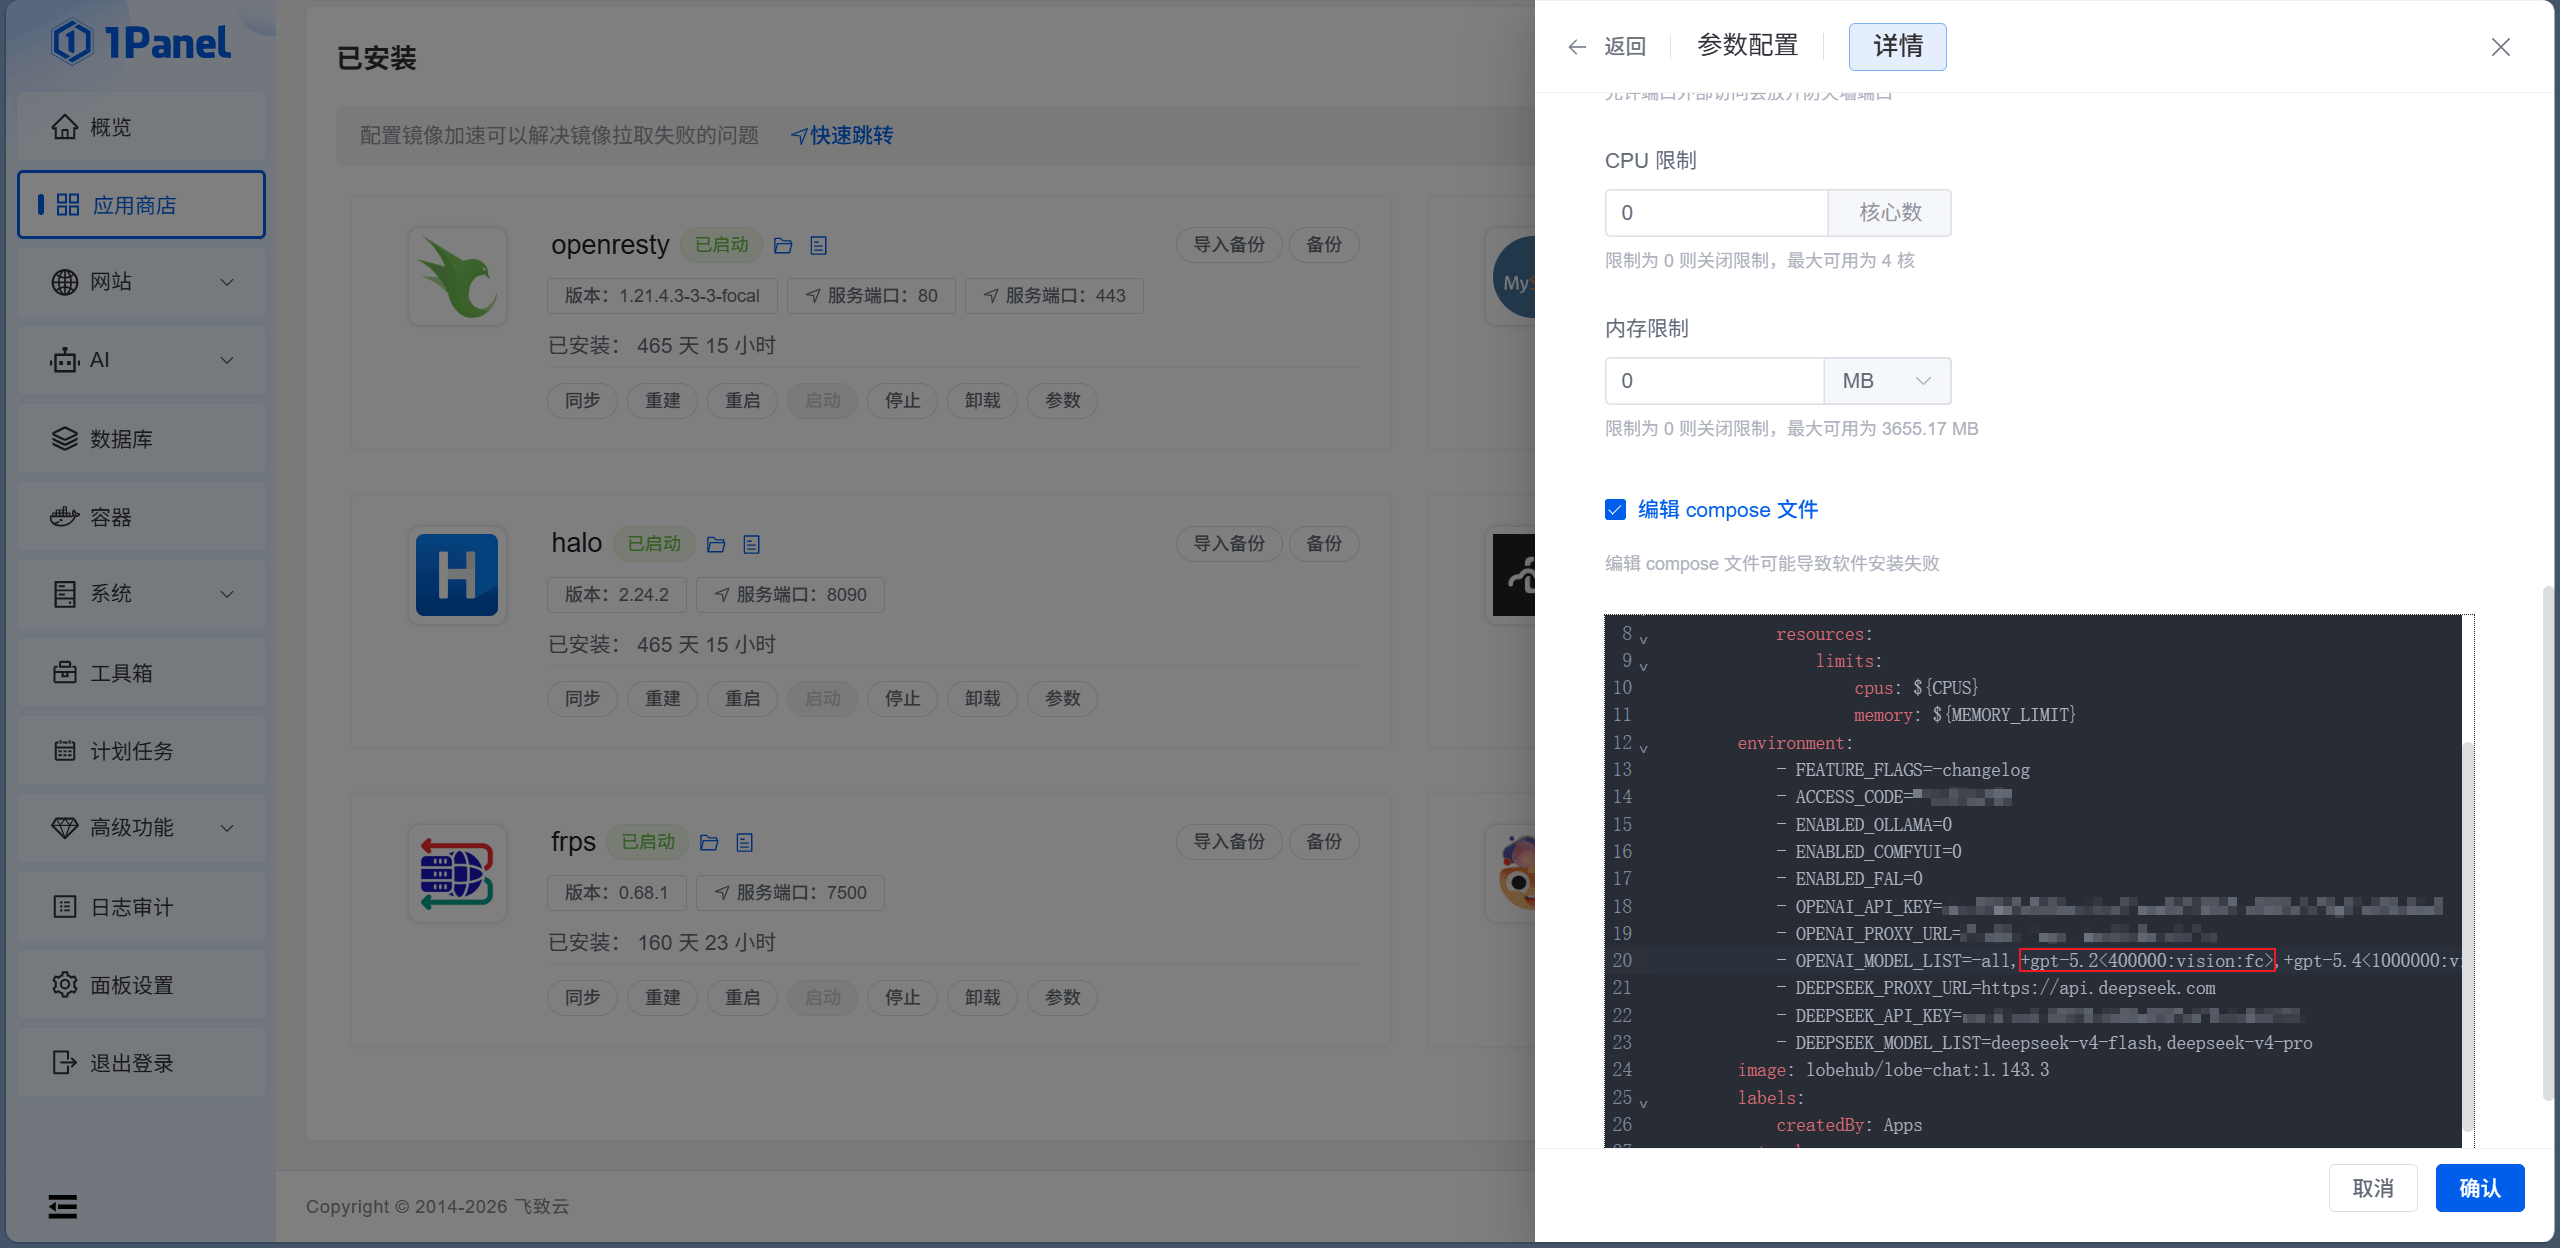Close the parameter drawer with the X
The image size is (2560, 1248).
click(x=2501, y=47)
